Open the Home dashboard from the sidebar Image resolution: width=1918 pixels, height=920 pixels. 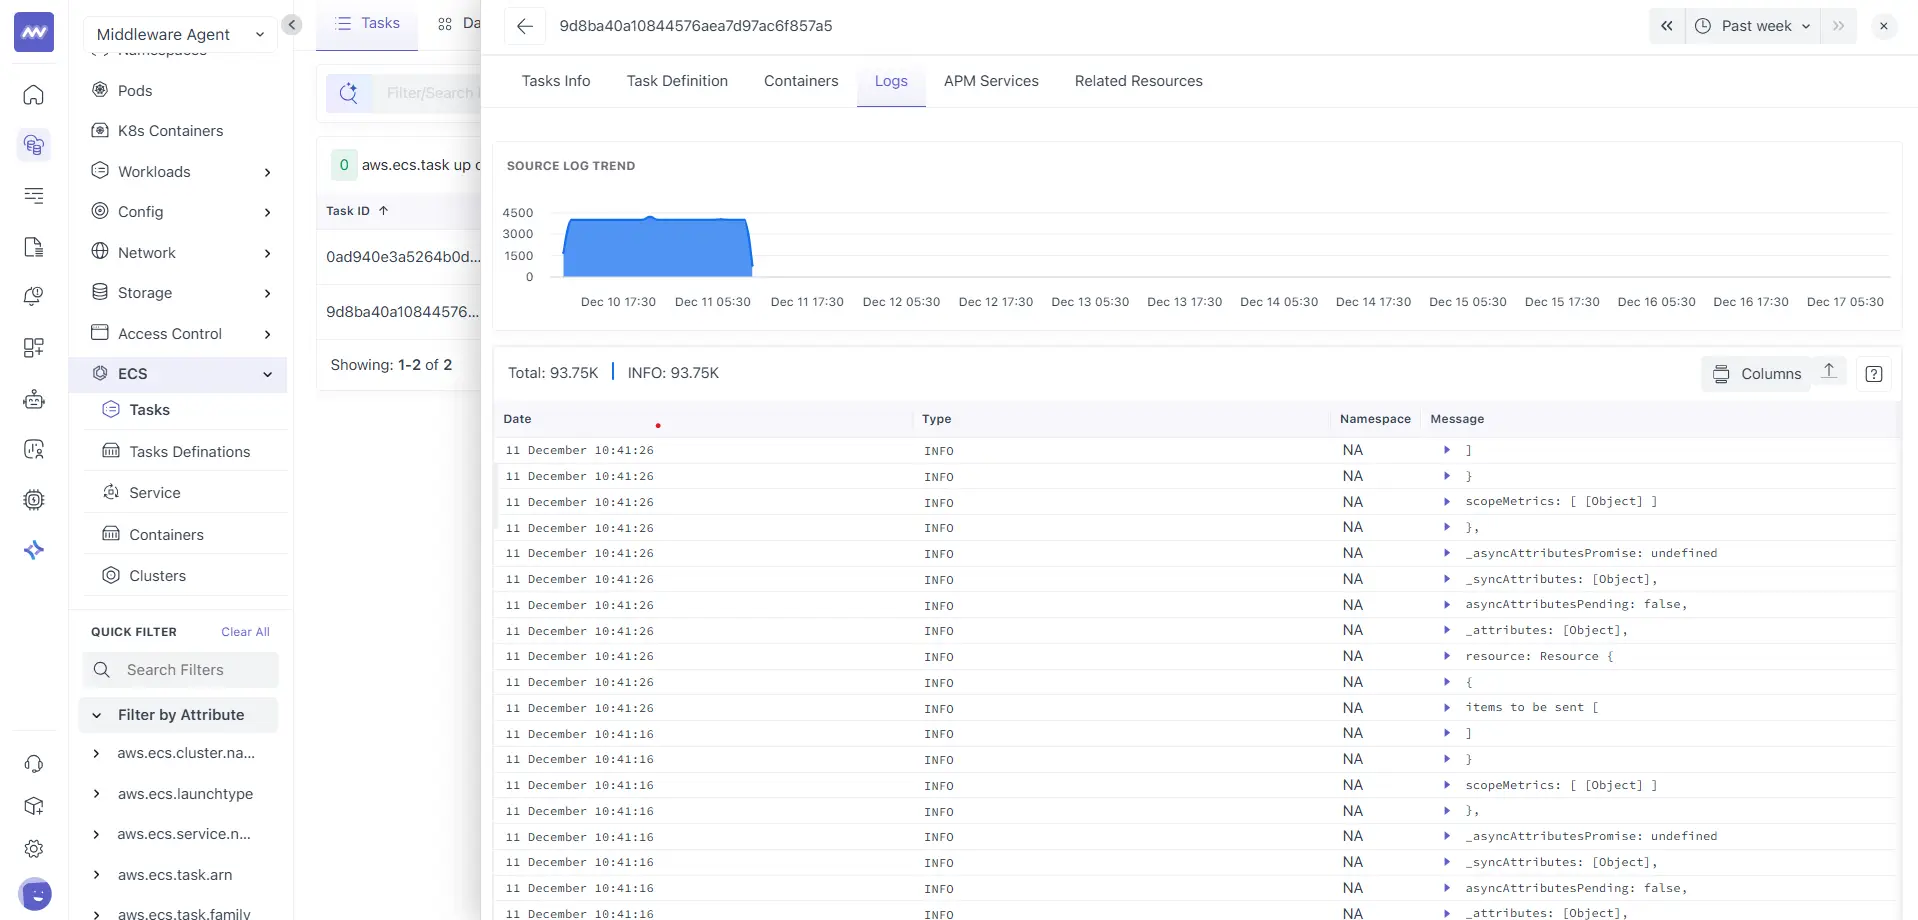34,95
